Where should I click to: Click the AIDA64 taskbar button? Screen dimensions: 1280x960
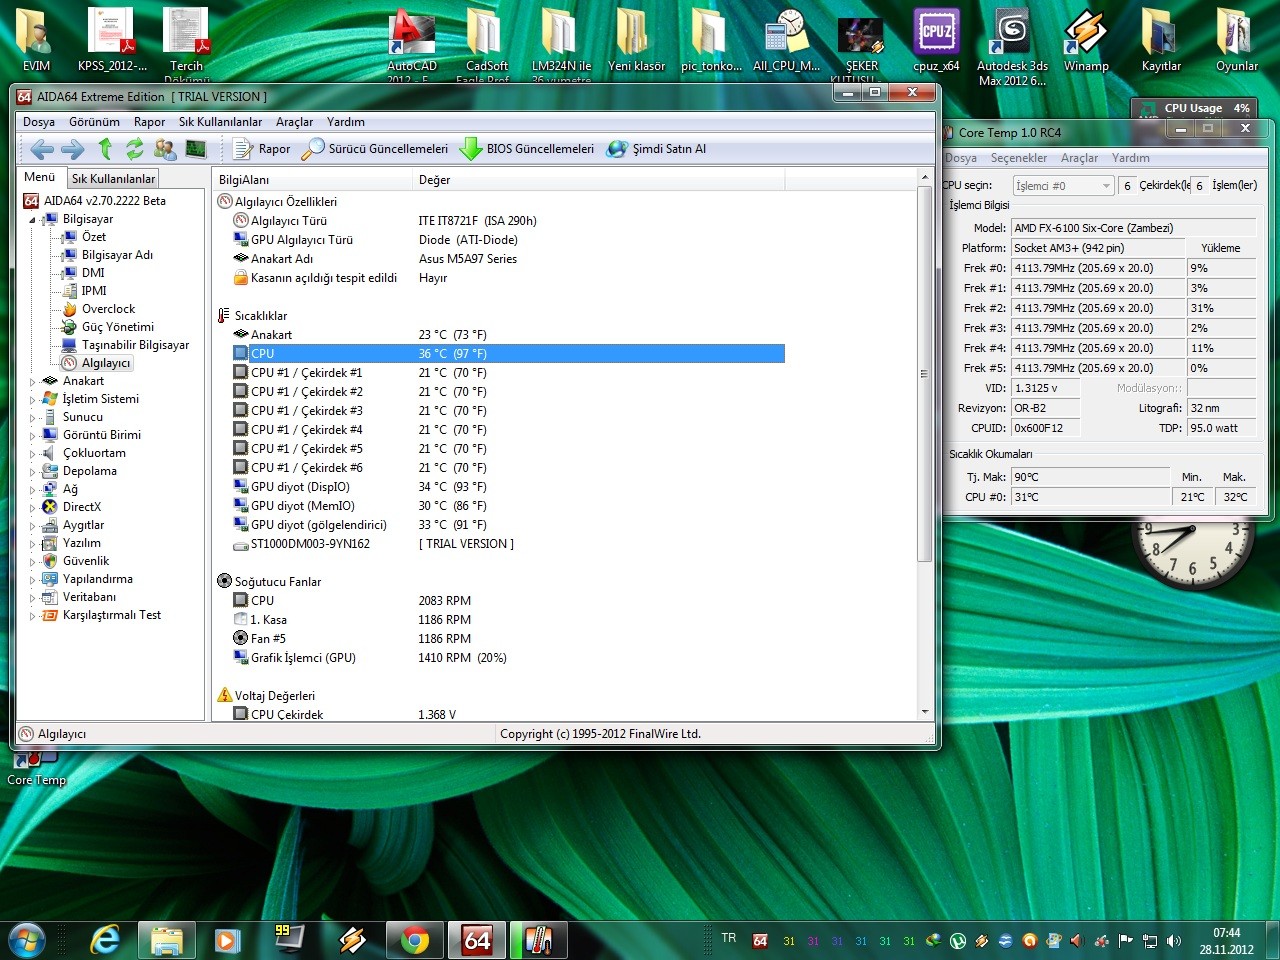point(477,940)
